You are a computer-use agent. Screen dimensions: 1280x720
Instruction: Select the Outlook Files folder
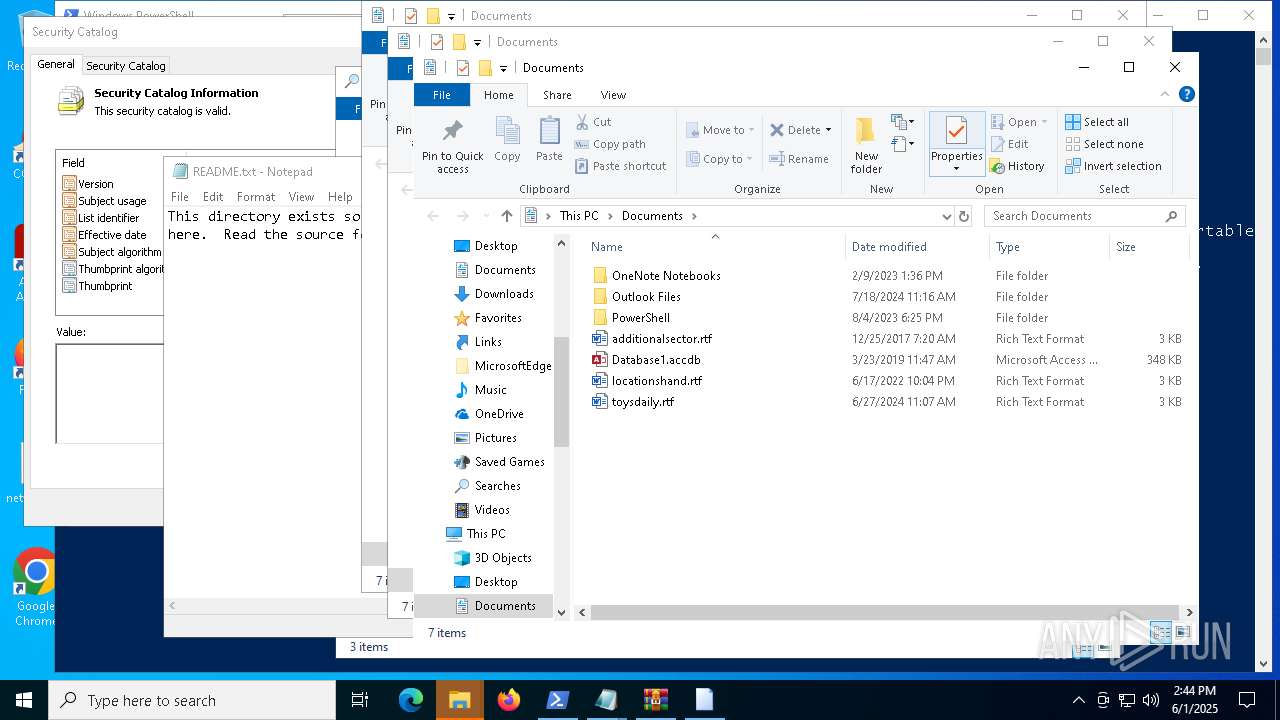(646, 297)
